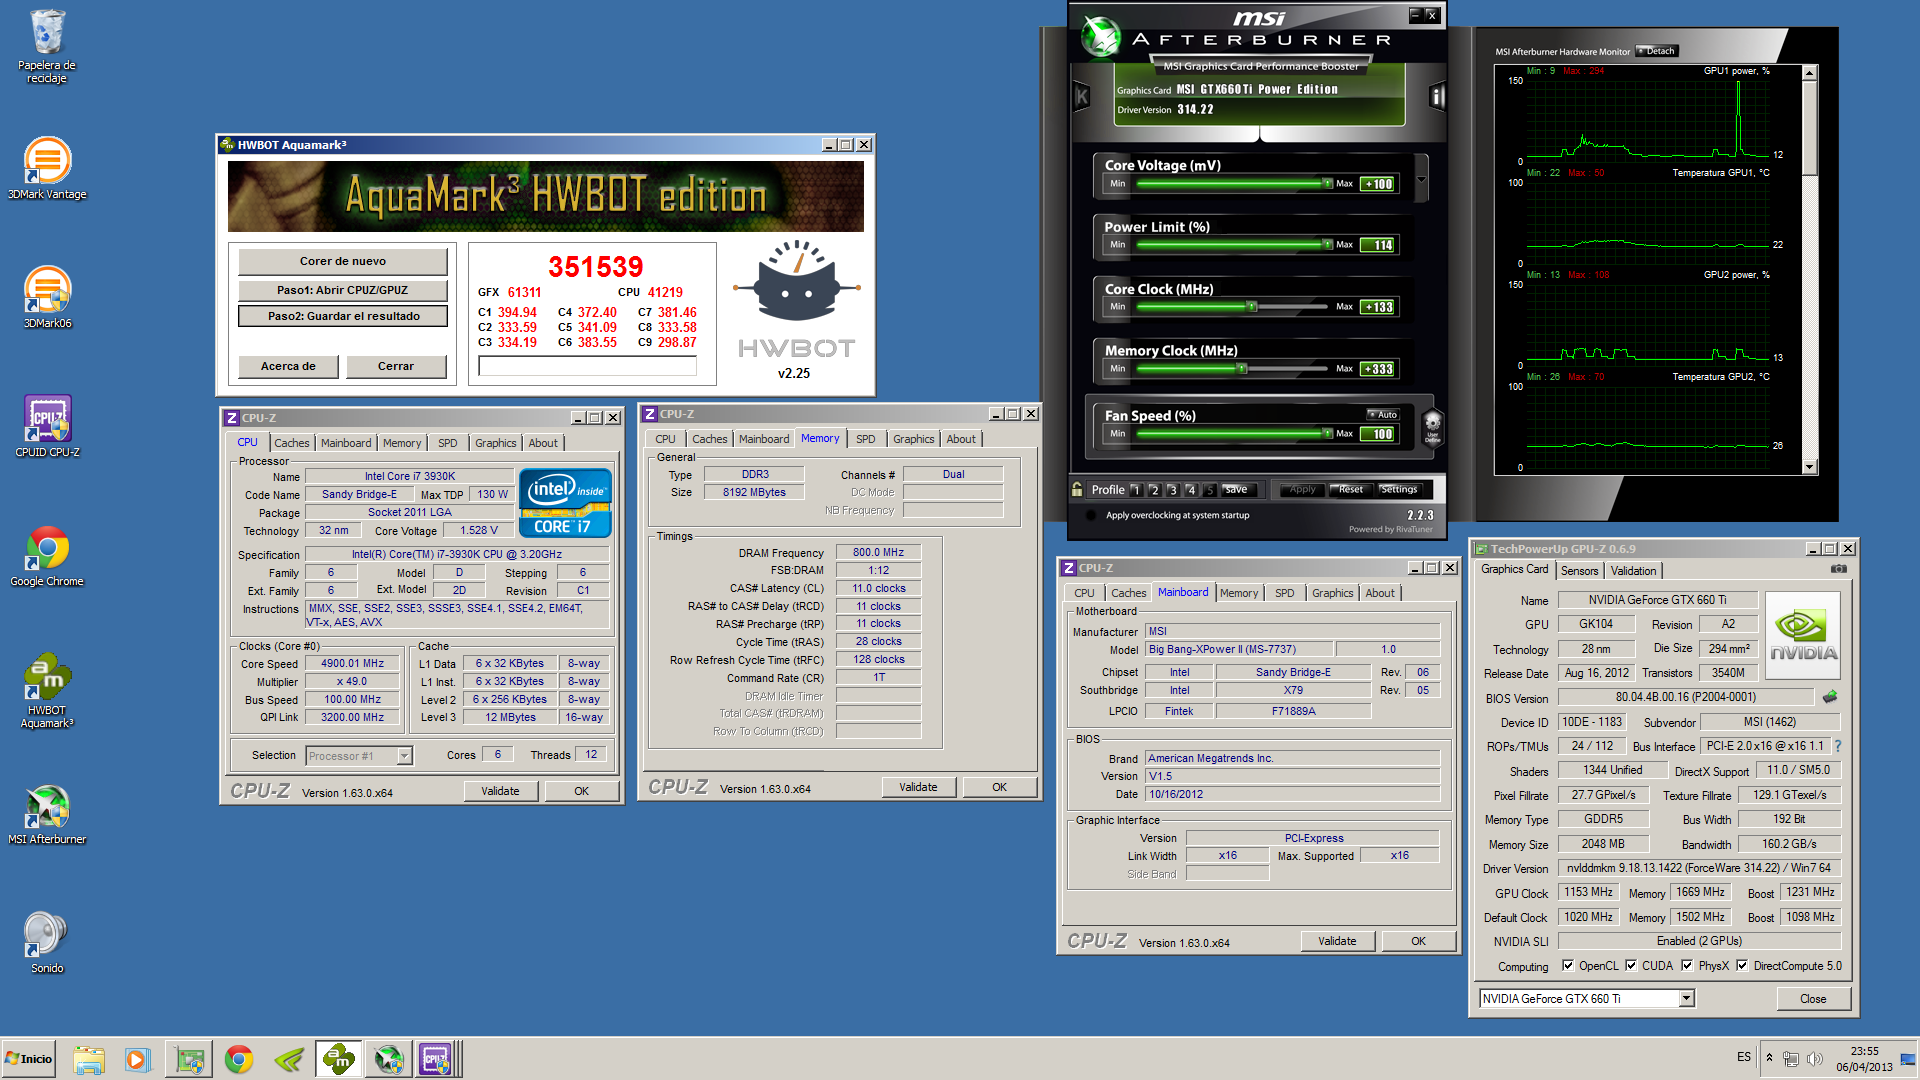This screenshot has width=1920, height=1080.
Task: Click Validate in the Mainboard CPU-Z window
Action: click(x=1337, y=941)
